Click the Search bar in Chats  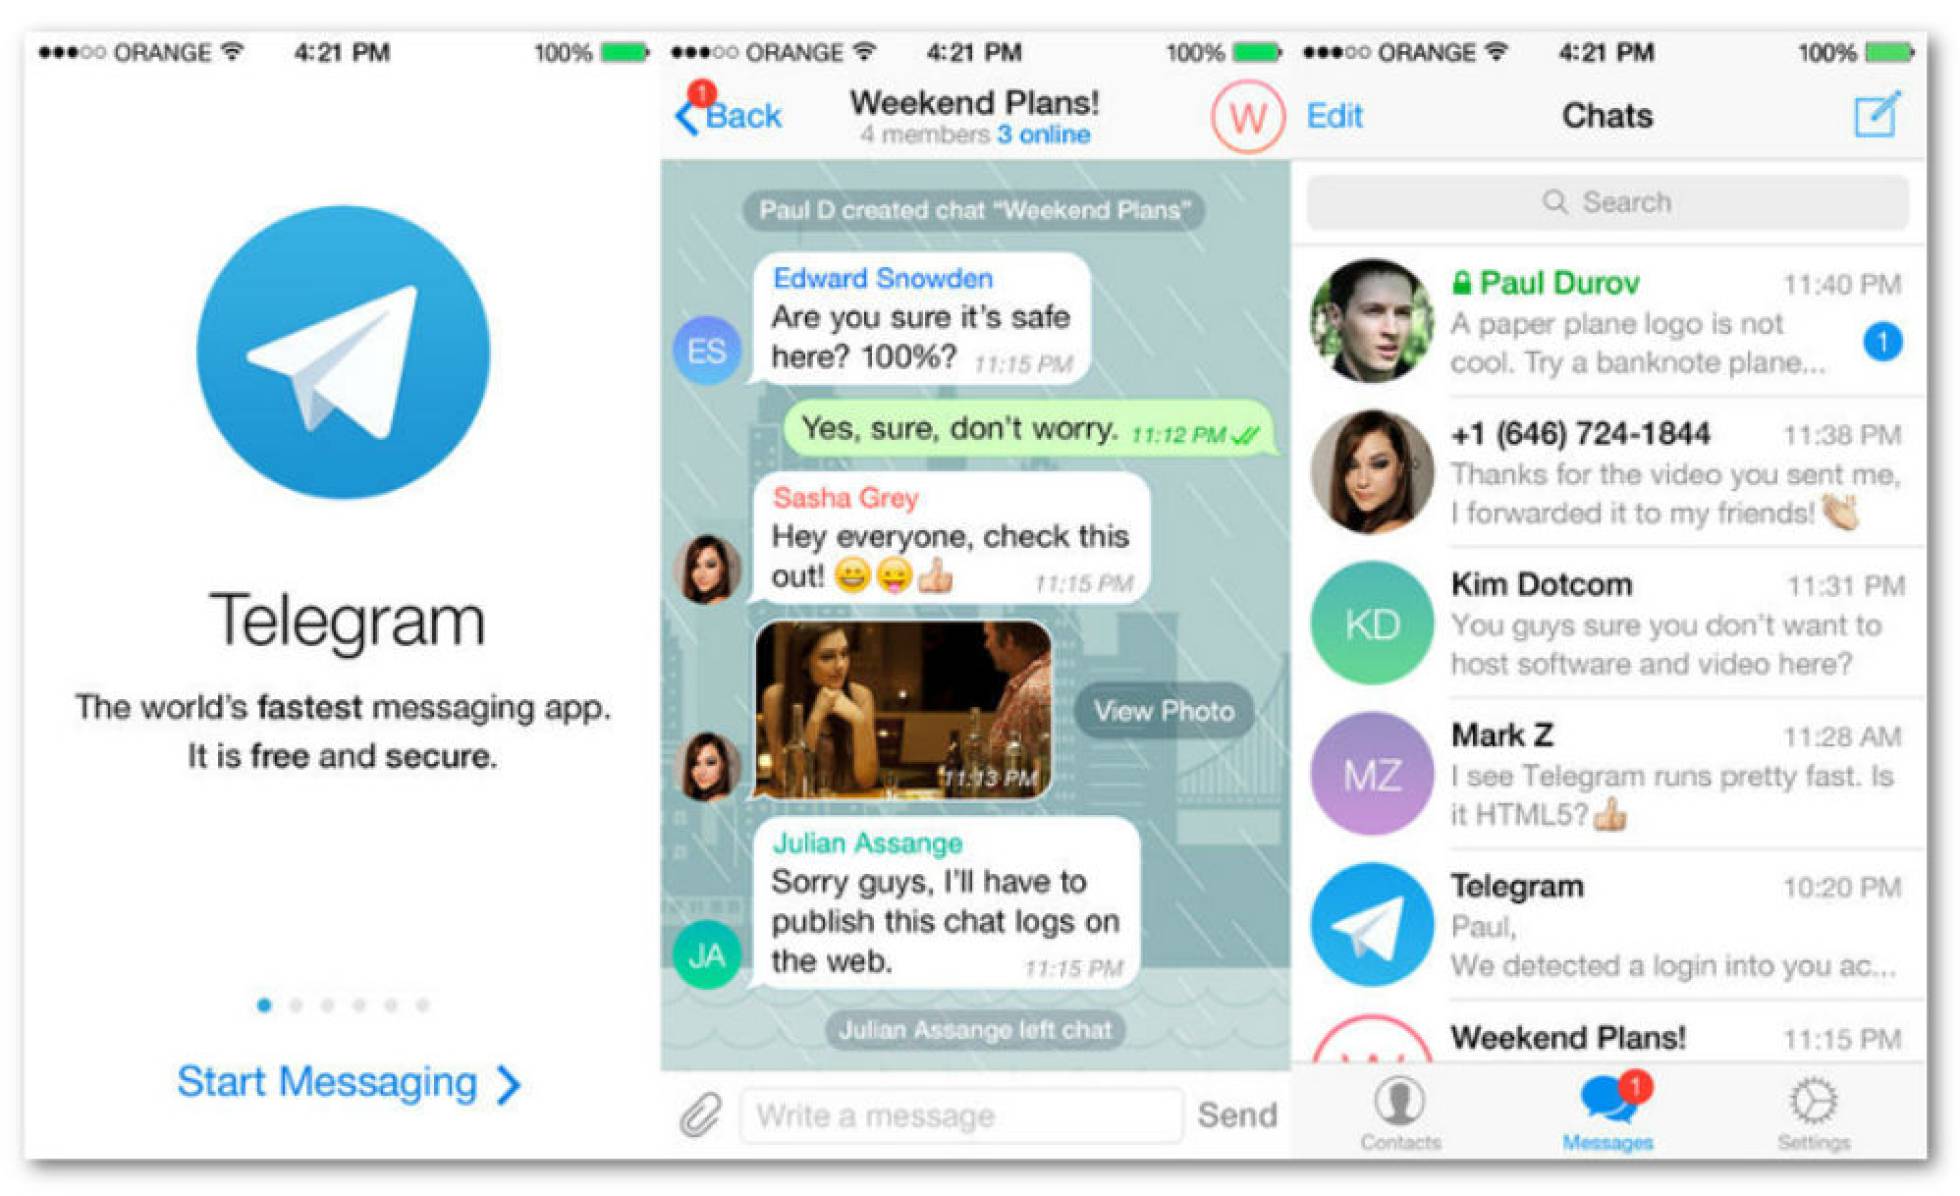click(1617, 196)
